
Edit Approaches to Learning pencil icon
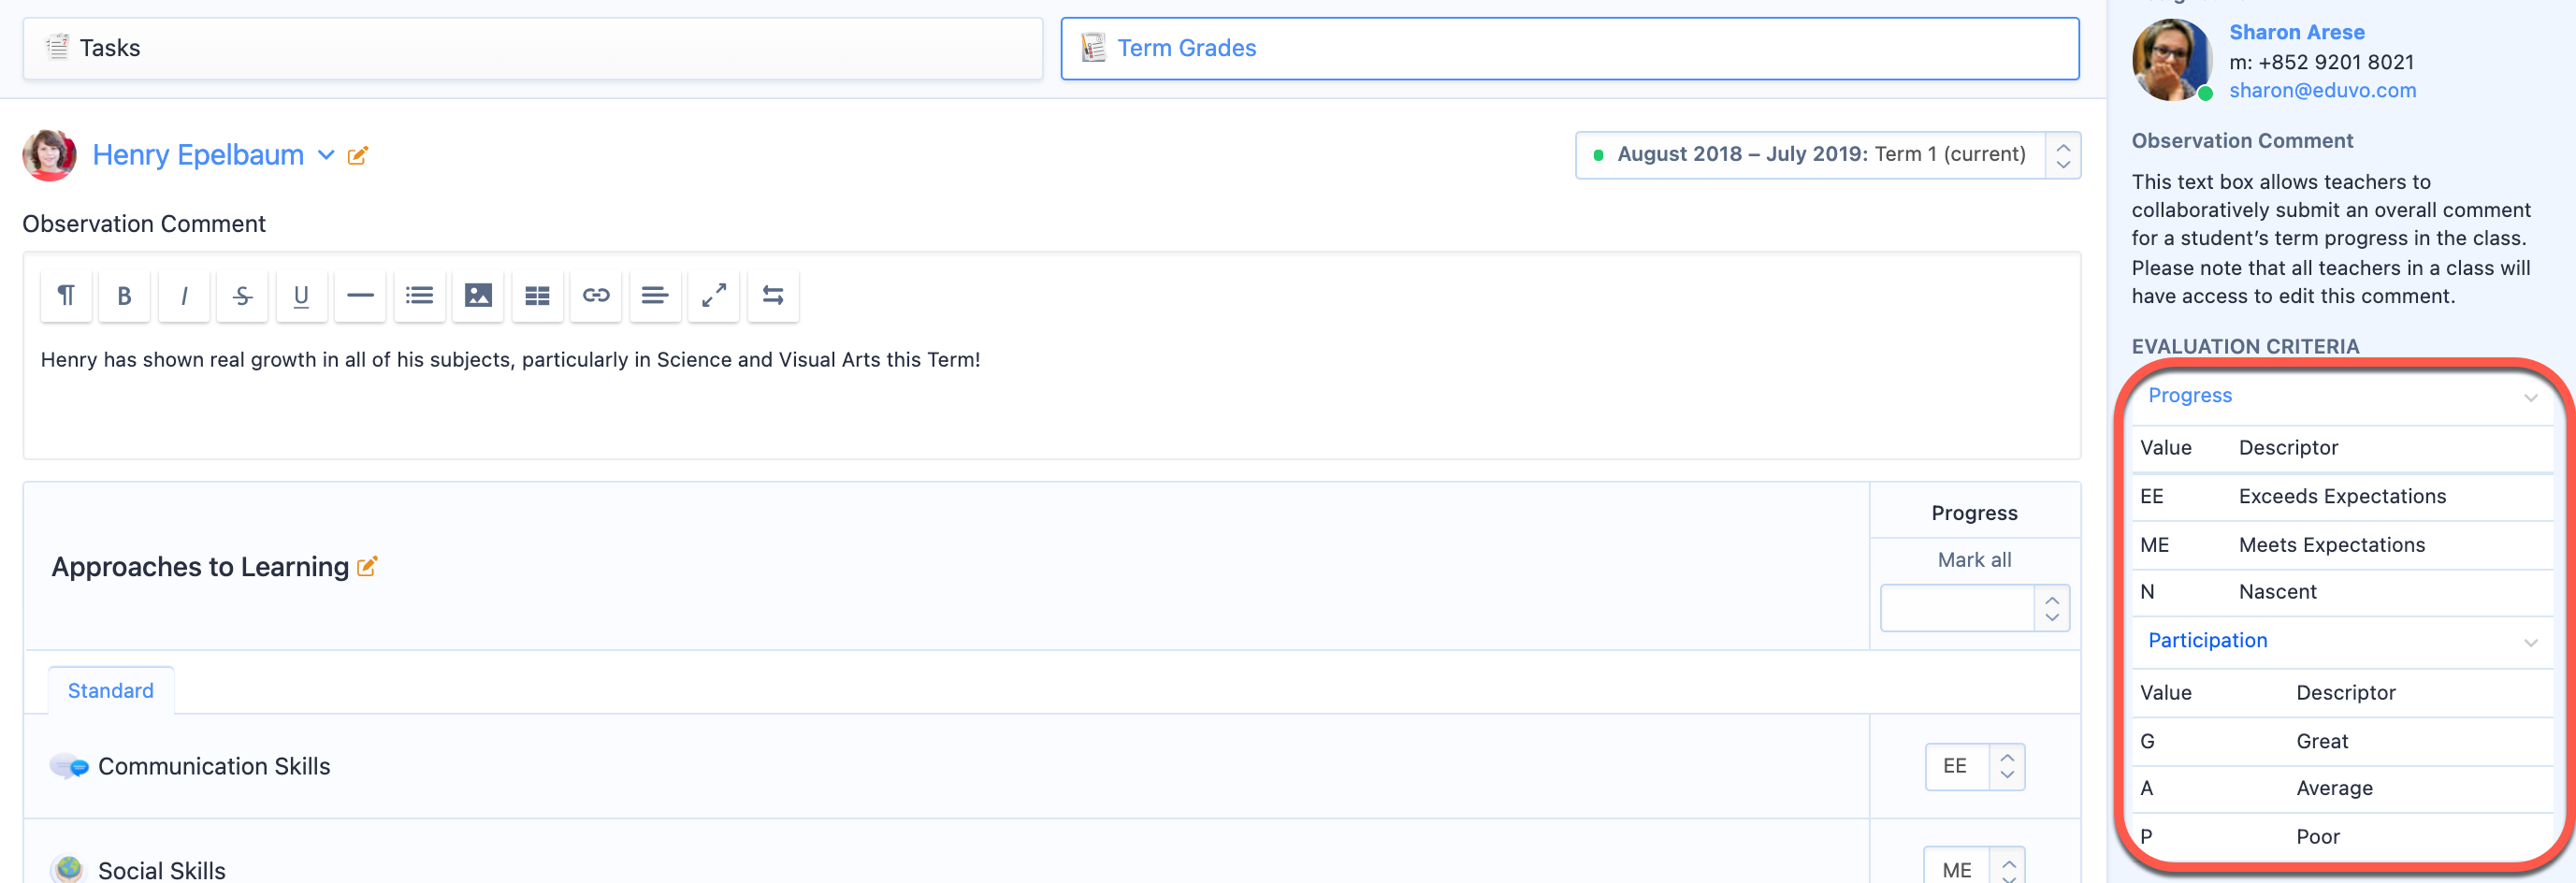coord(367,567)
